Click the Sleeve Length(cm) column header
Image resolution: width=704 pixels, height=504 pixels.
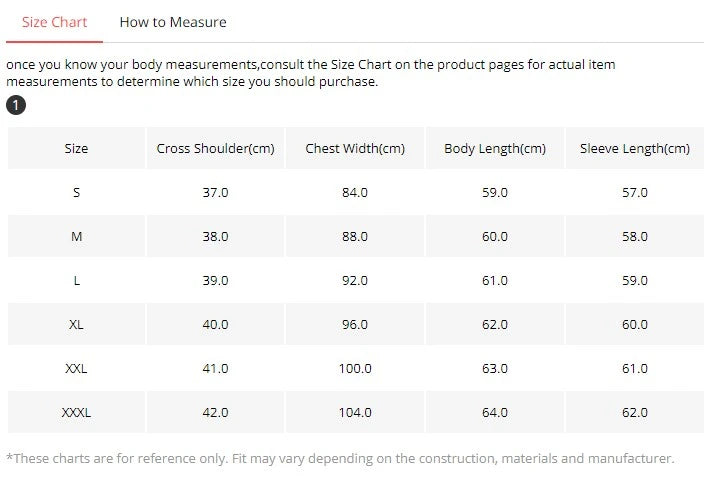point(635,148)
